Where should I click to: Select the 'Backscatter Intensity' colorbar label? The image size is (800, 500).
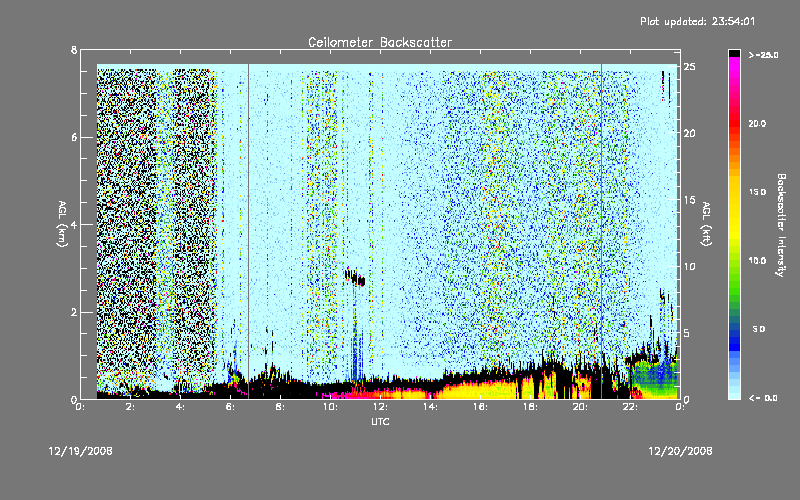tap(781, 225)
